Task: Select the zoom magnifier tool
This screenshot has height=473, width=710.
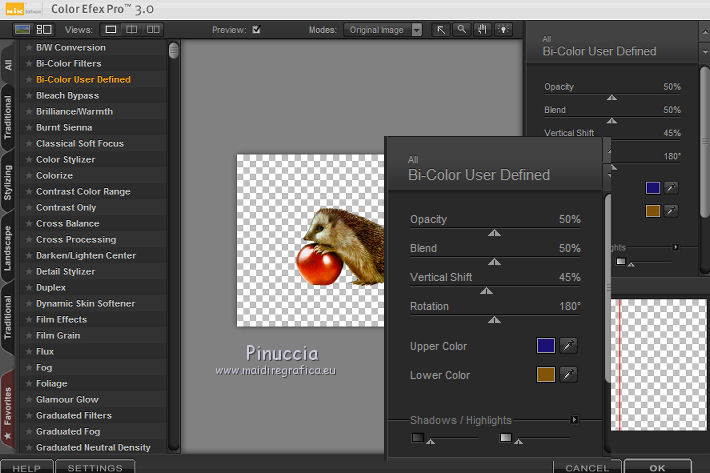Action: pos(461,30)
